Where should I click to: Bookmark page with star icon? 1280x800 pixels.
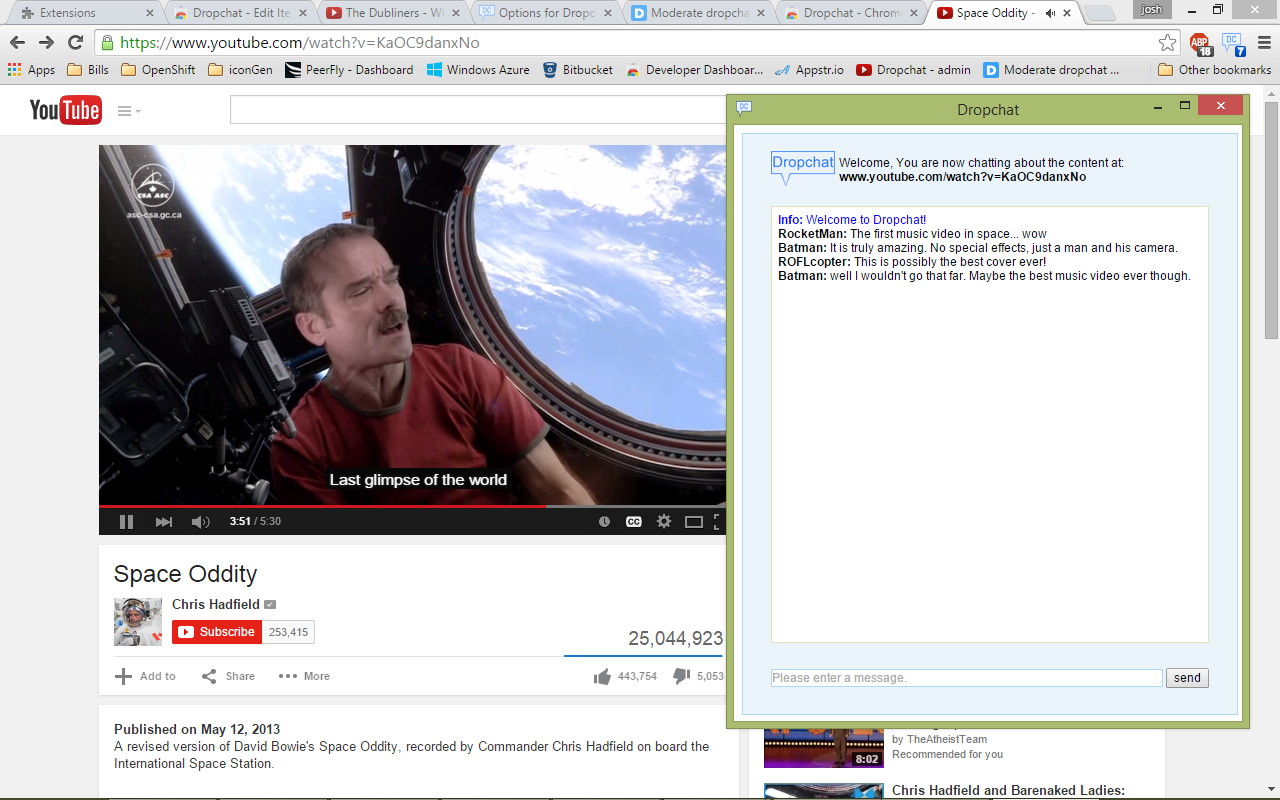(1167, 43)
